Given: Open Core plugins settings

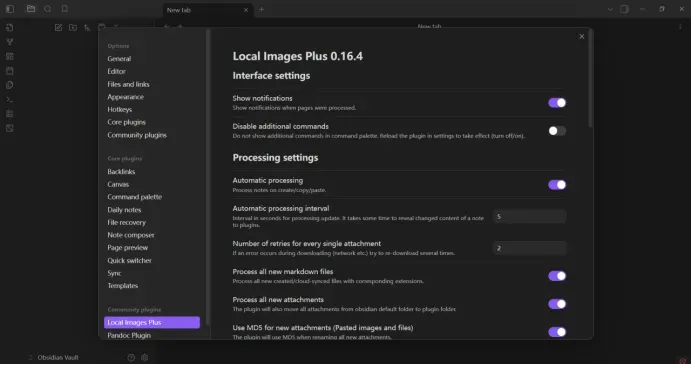Looking at the screenshot, I should (x=126, y=122).
